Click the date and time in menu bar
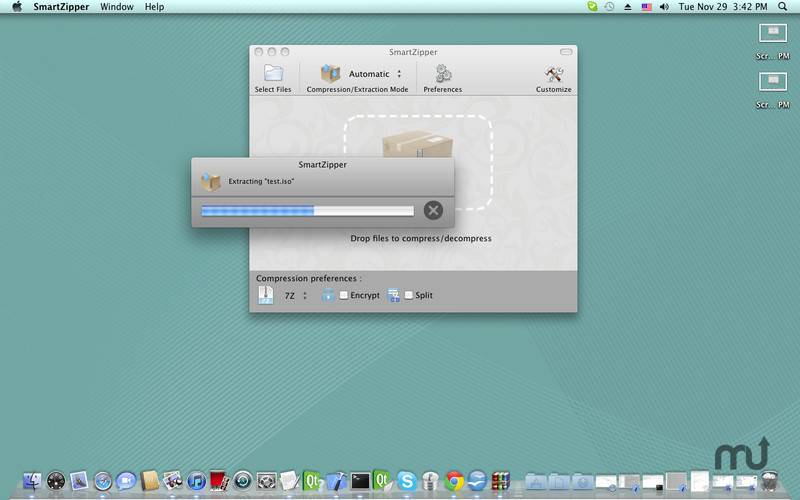The image size is (800, 500). pyautogui.click(x=723, y=7)
